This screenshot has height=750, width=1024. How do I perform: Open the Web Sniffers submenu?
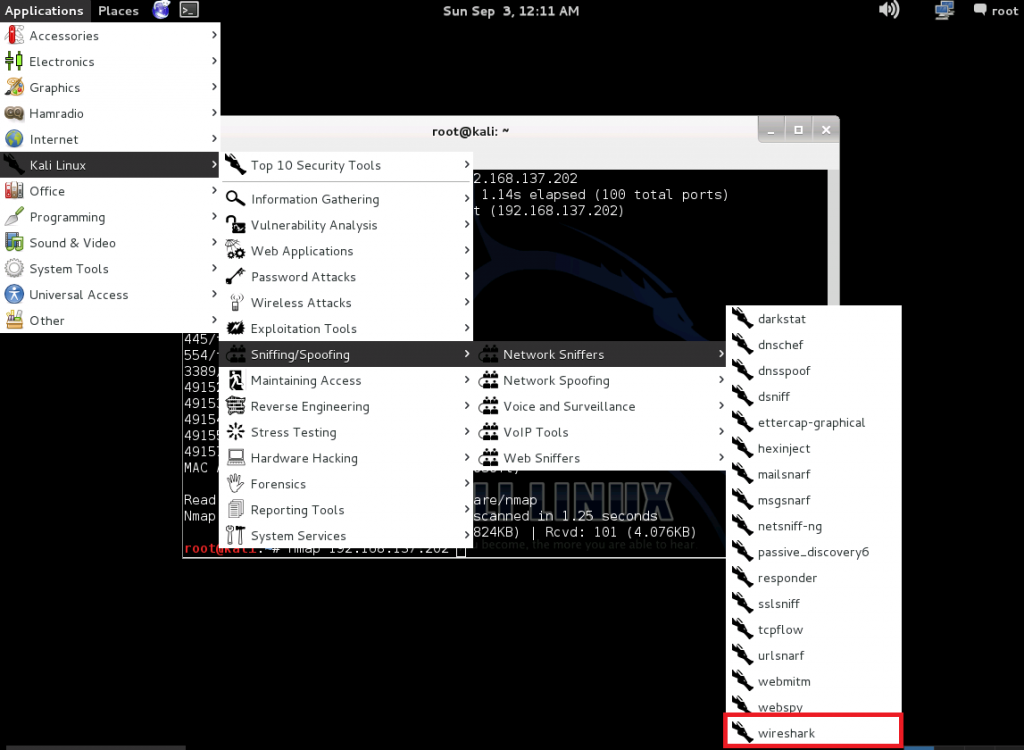click(x=600, y=458)
